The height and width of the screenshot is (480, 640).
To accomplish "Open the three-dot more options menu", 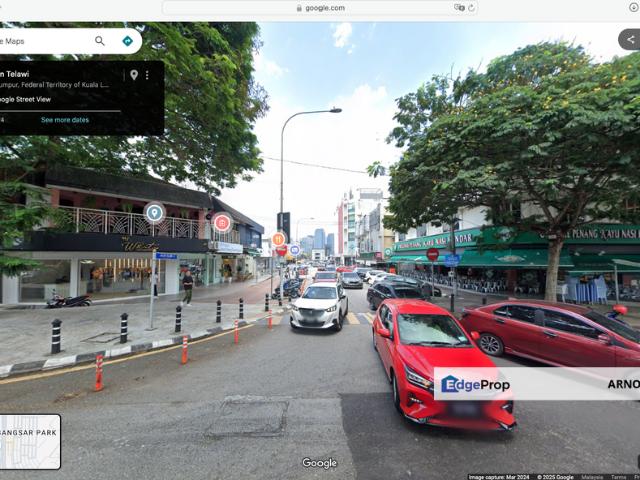I will click(x=147, y=75).
